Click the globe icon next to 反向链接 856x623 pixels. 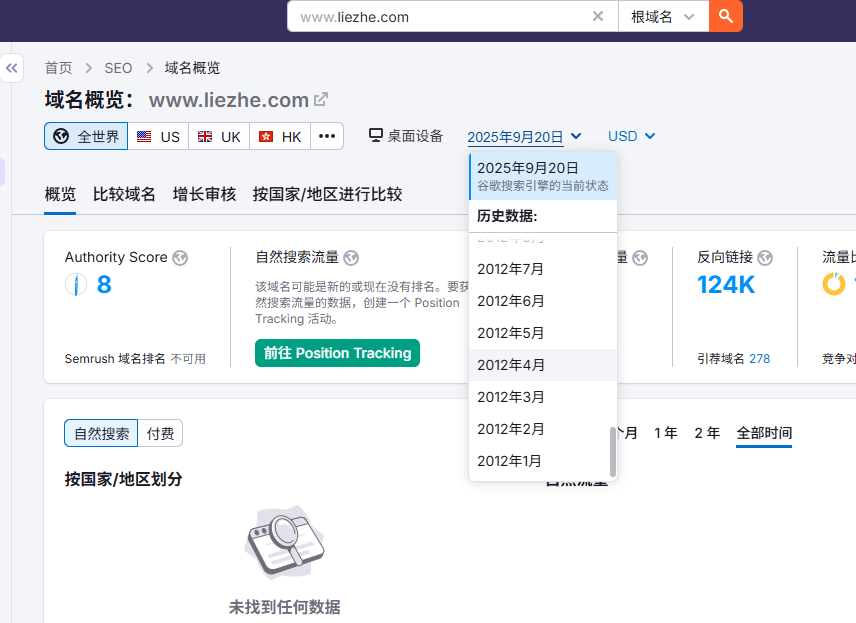pos(765,258)
